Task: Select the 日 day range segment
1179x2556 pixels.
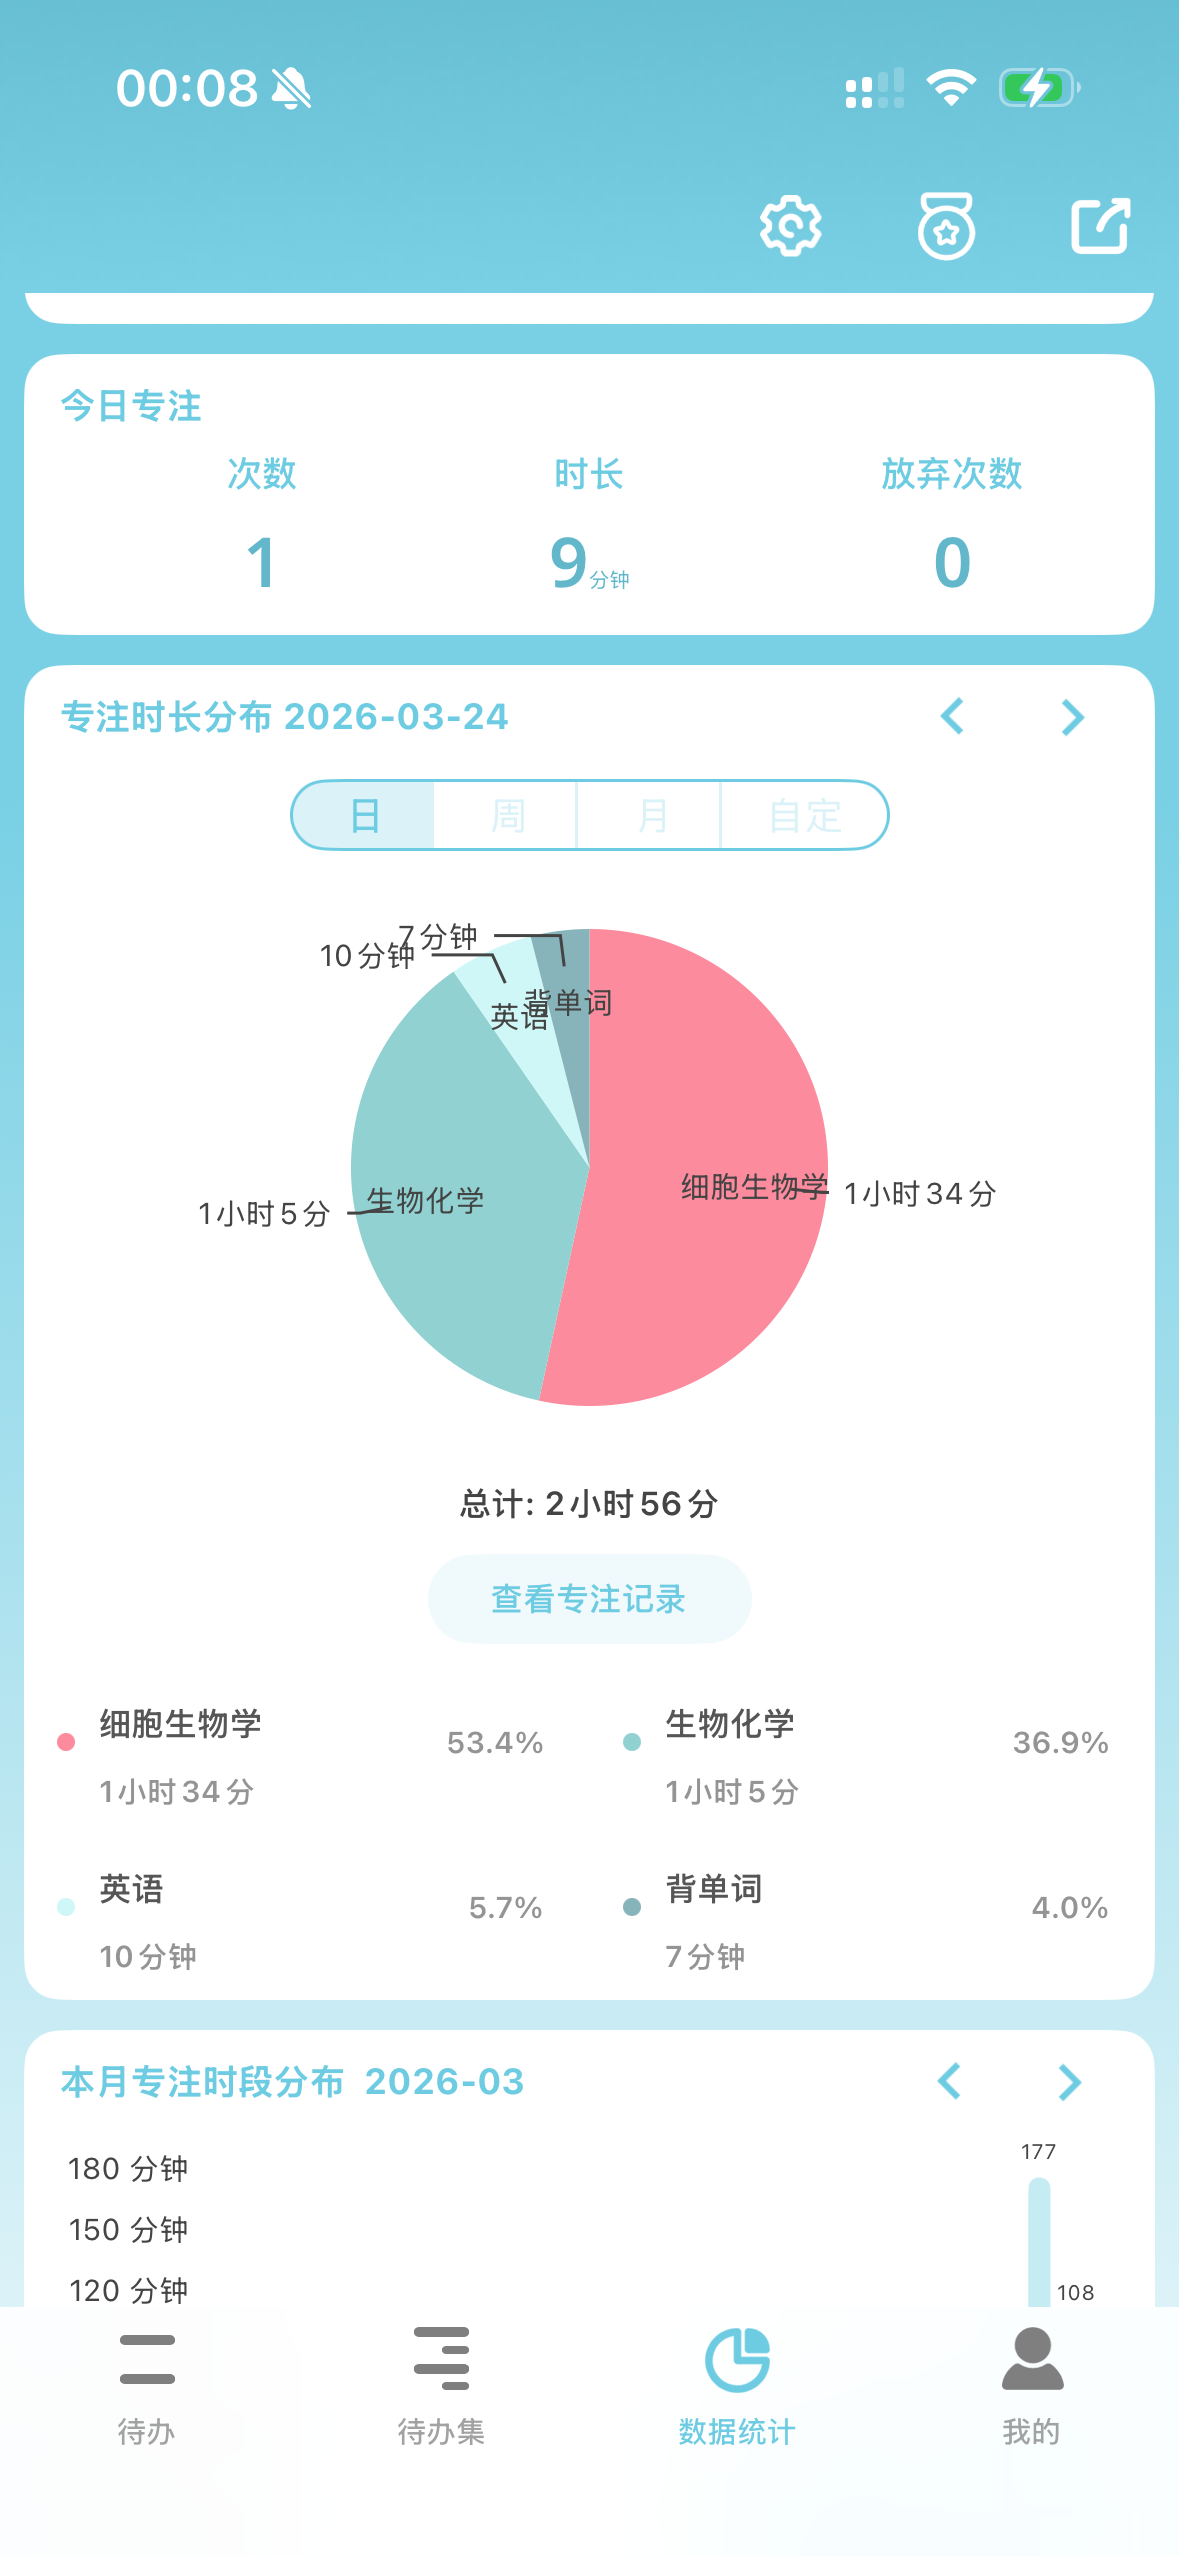Action: pos(364,816)
